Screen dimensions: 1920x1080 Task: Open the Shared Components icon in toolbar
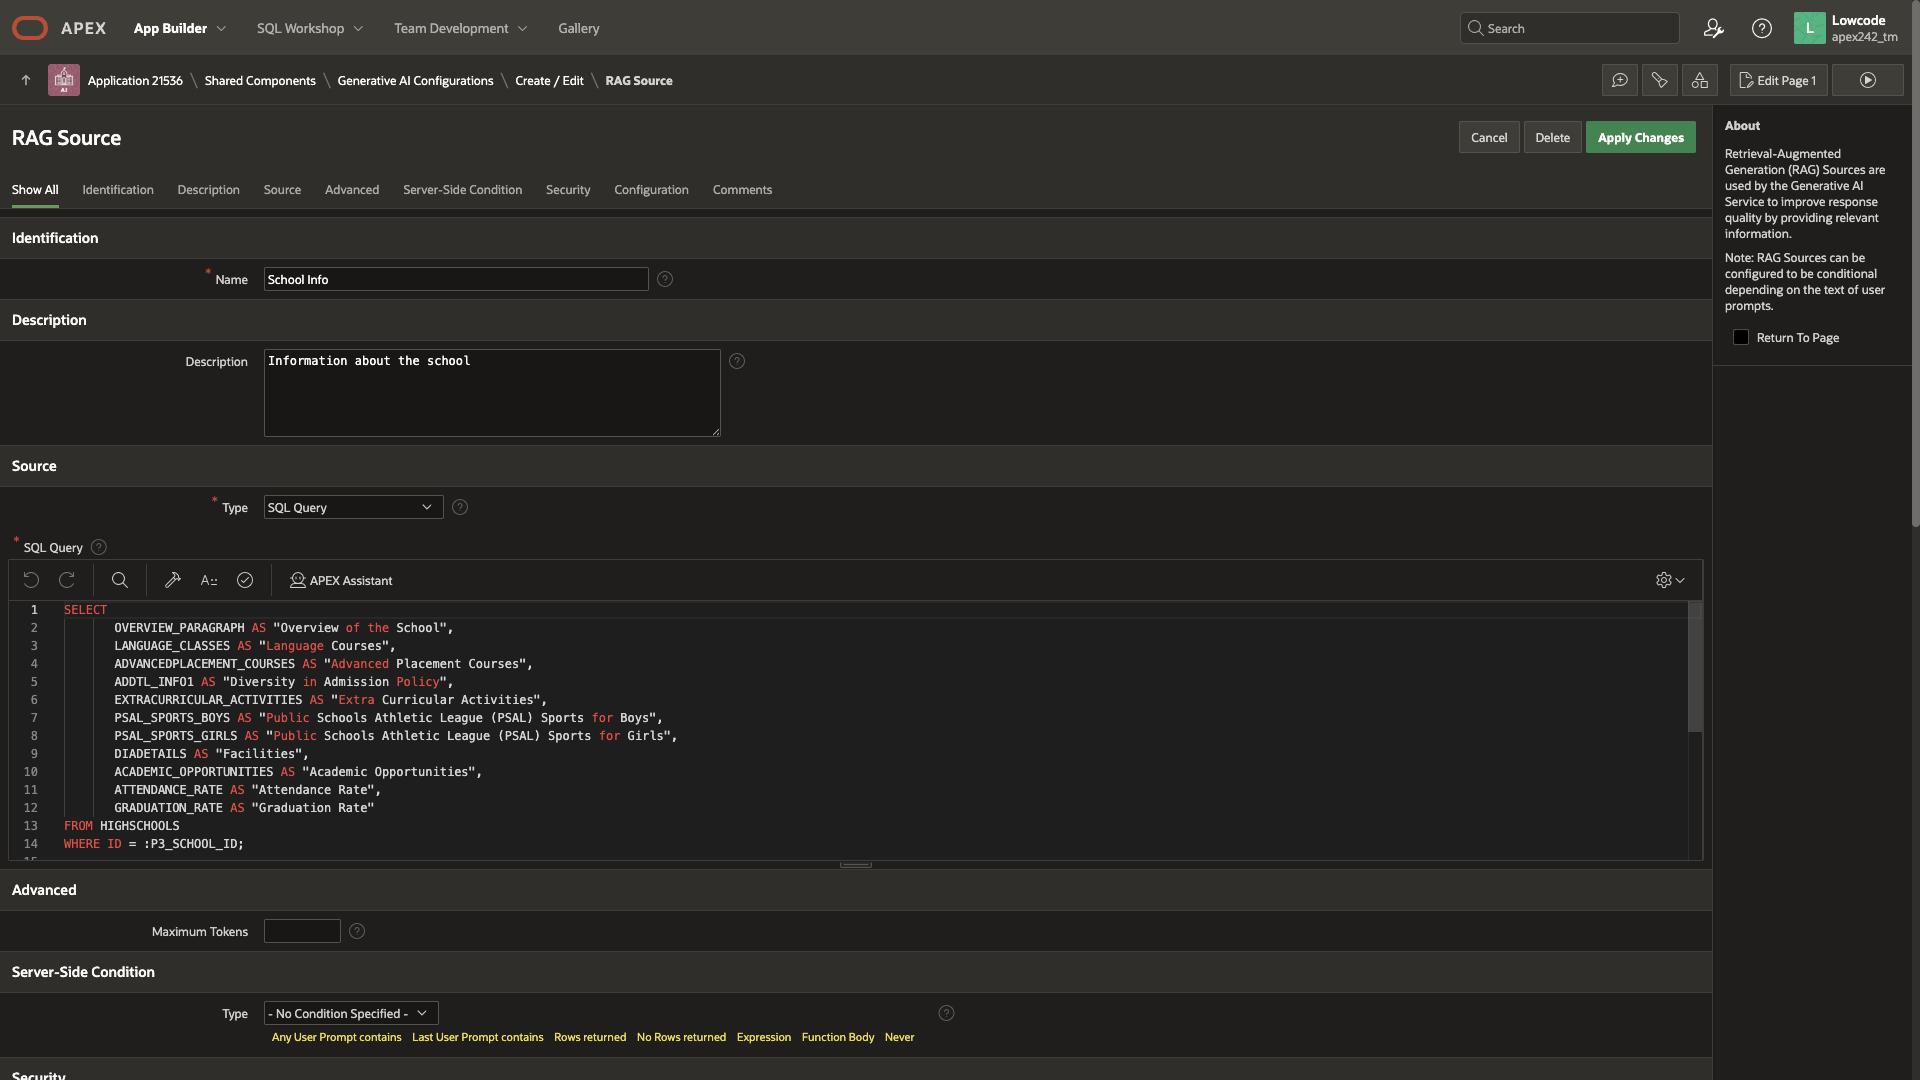coord(1699,80)
